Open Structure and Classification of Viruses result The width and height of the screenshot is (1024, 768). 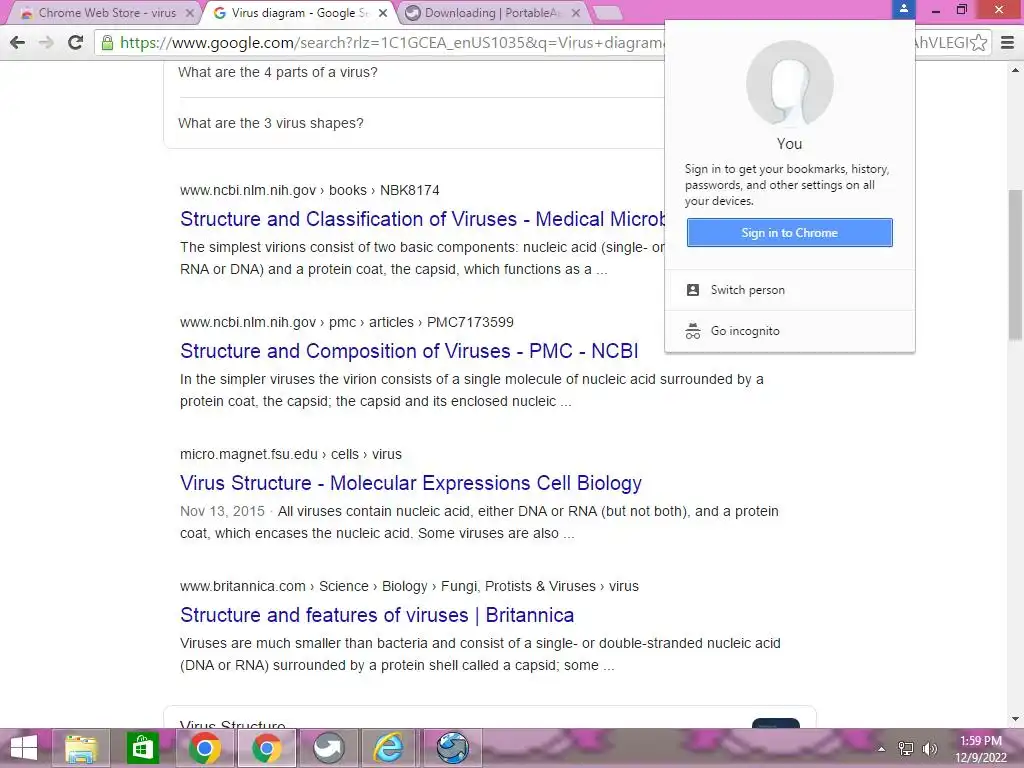423,219
